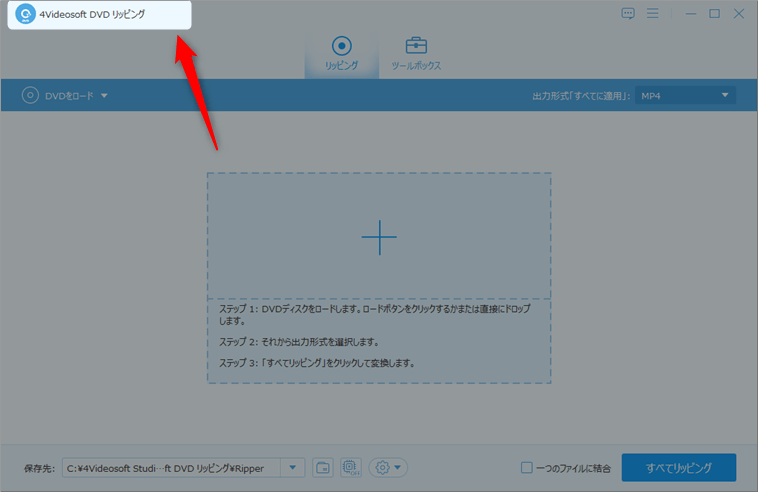This screenshot has height=492, width=758.
Task: Open the feedback chat bubble icon
Action: pos(628,14)
